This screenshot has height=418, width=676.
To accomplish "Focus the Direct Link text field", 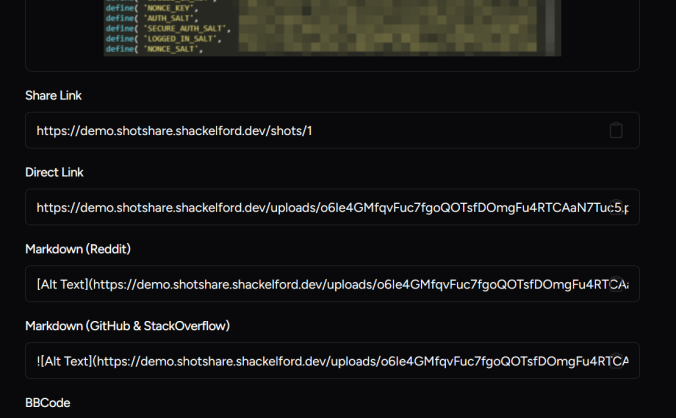I will pyautogui.click(x=300, y=207).
